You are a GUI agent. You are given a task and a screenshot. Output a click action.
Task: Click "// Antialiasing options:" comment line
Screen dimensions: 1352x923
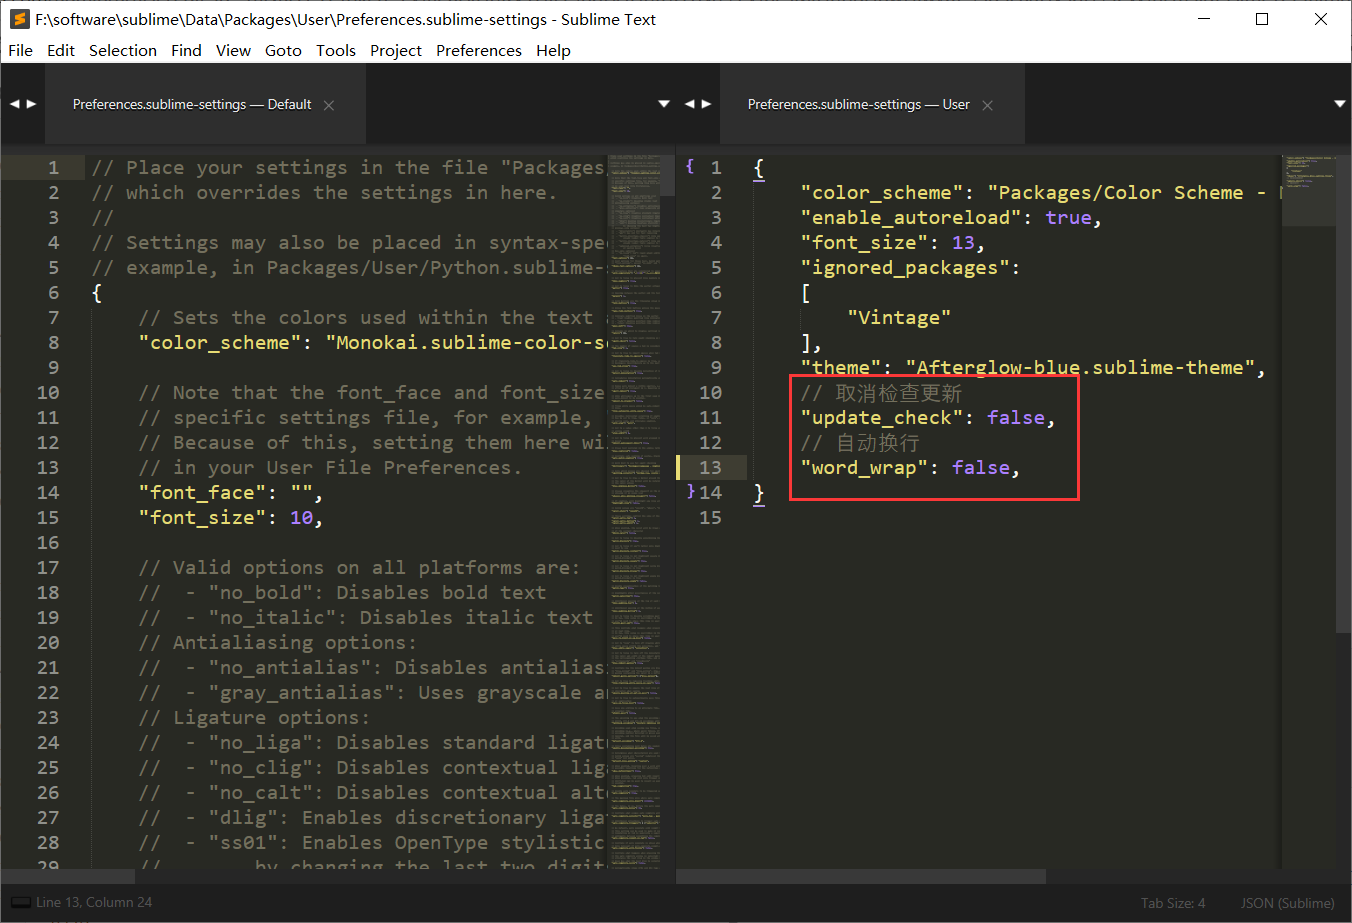coord(278,642)
